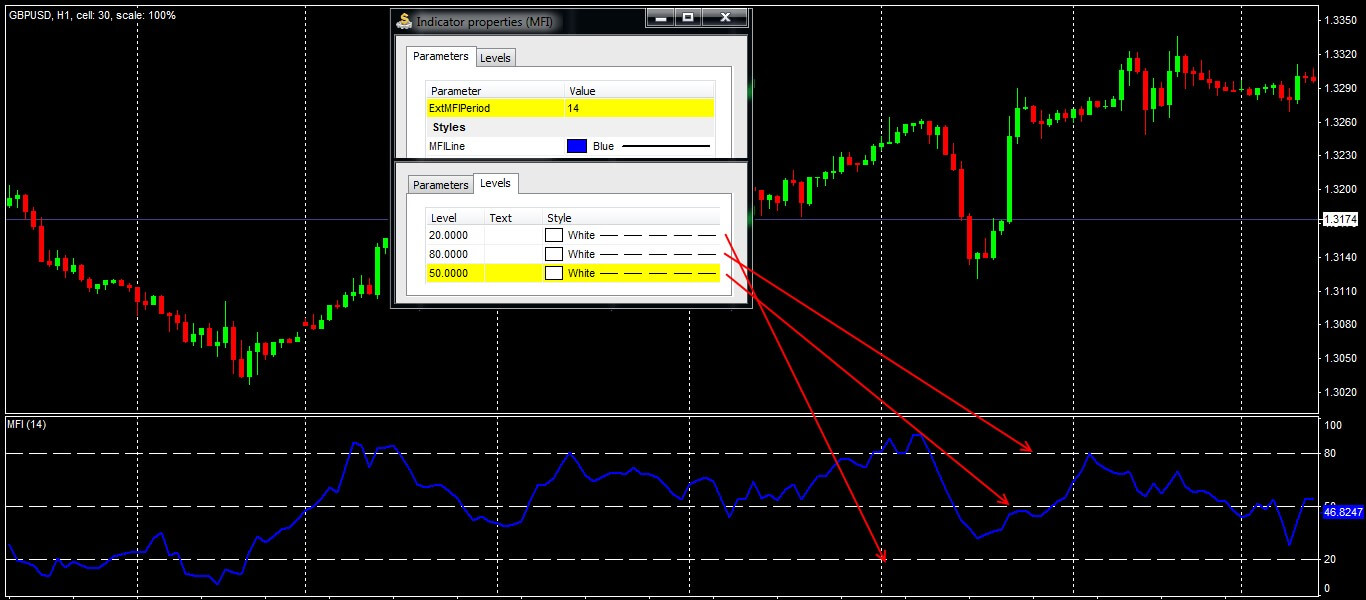Click the dashed line style of the 50.0000 level

coord(658,273)
